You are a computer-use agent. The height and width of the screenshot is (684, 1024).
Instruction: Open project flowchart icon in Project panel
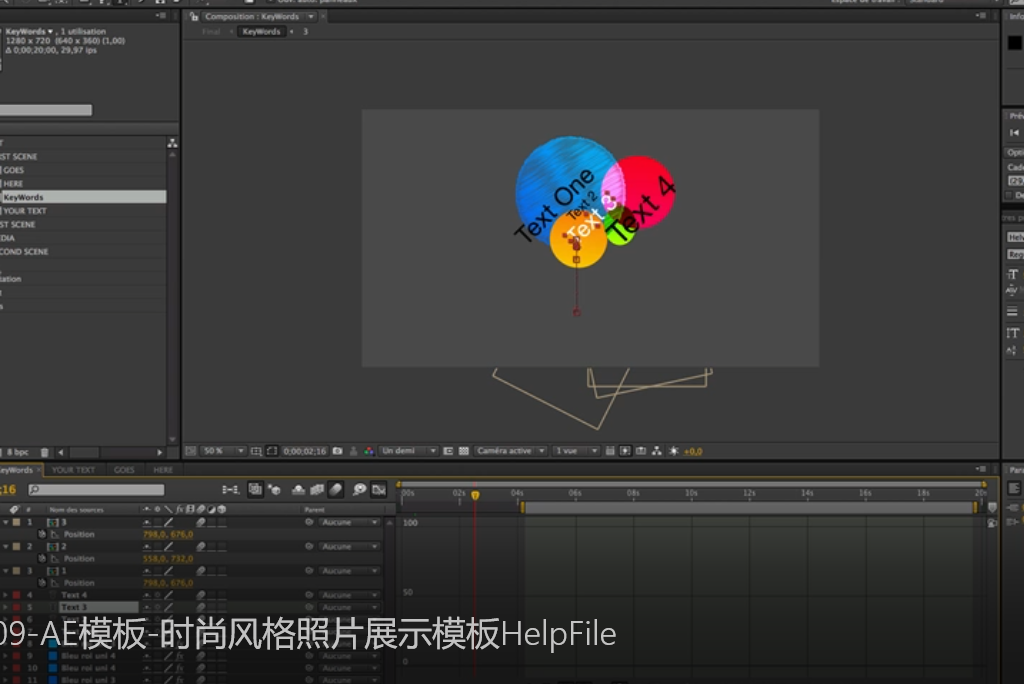coord(172,143)
